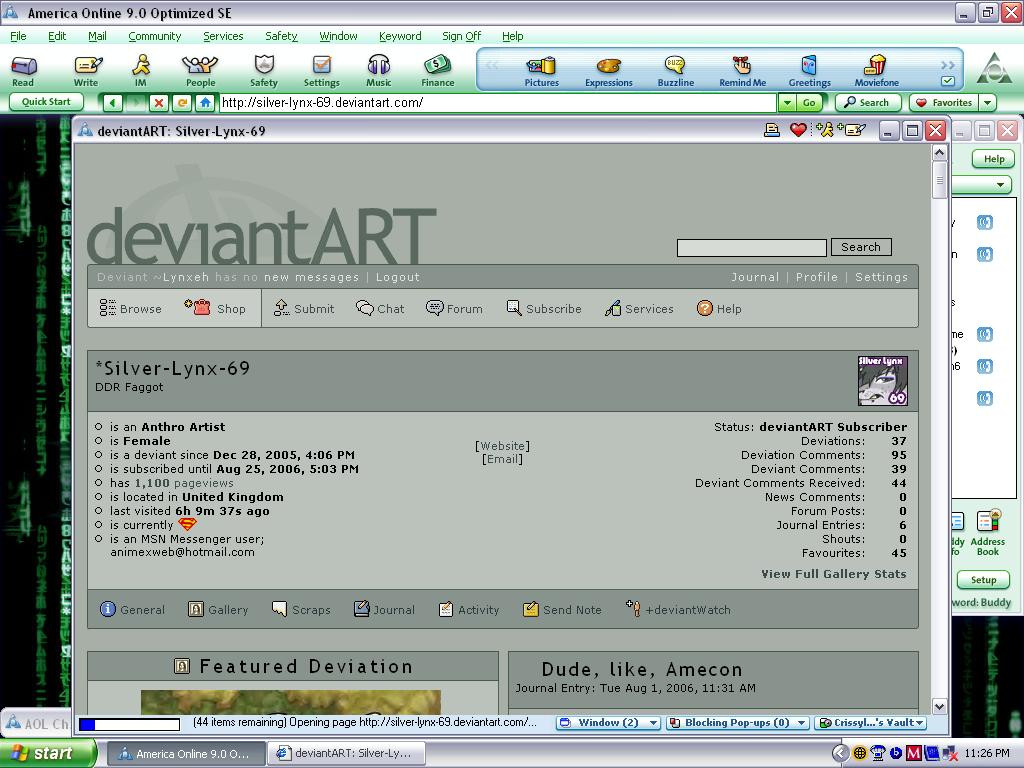Open the Mail menu
The width and height of the screenshot is (1024, 768).
[x=97, y=36]
